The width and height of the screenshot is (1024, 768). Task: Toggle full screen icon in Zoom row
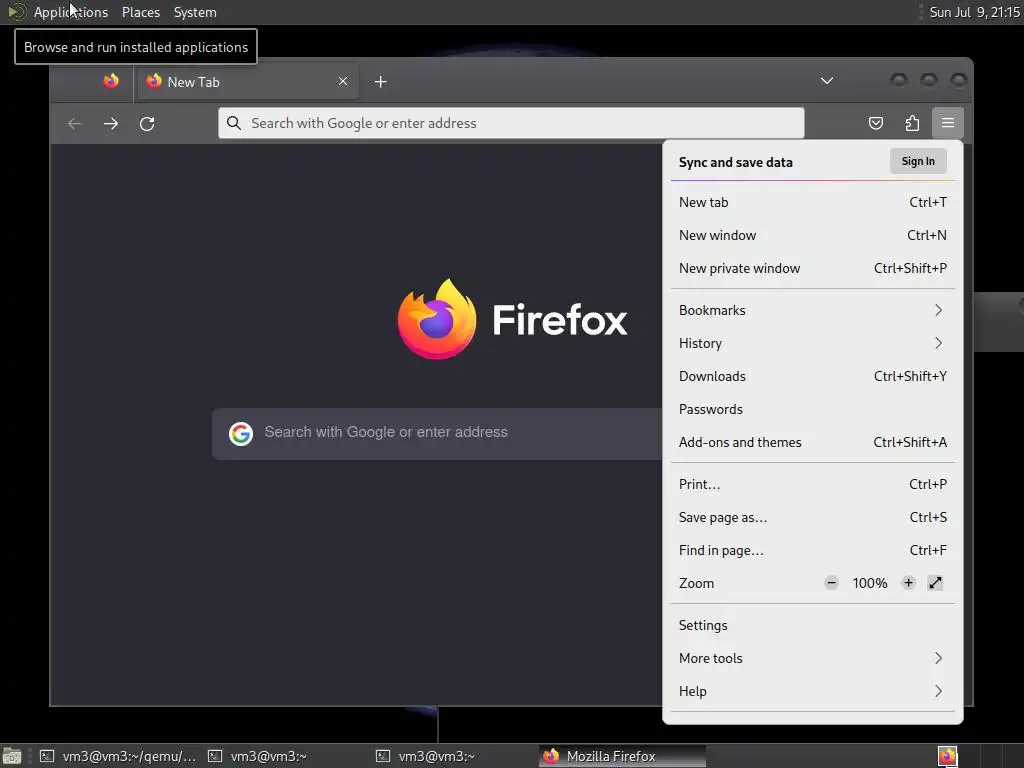pos(935,583)
